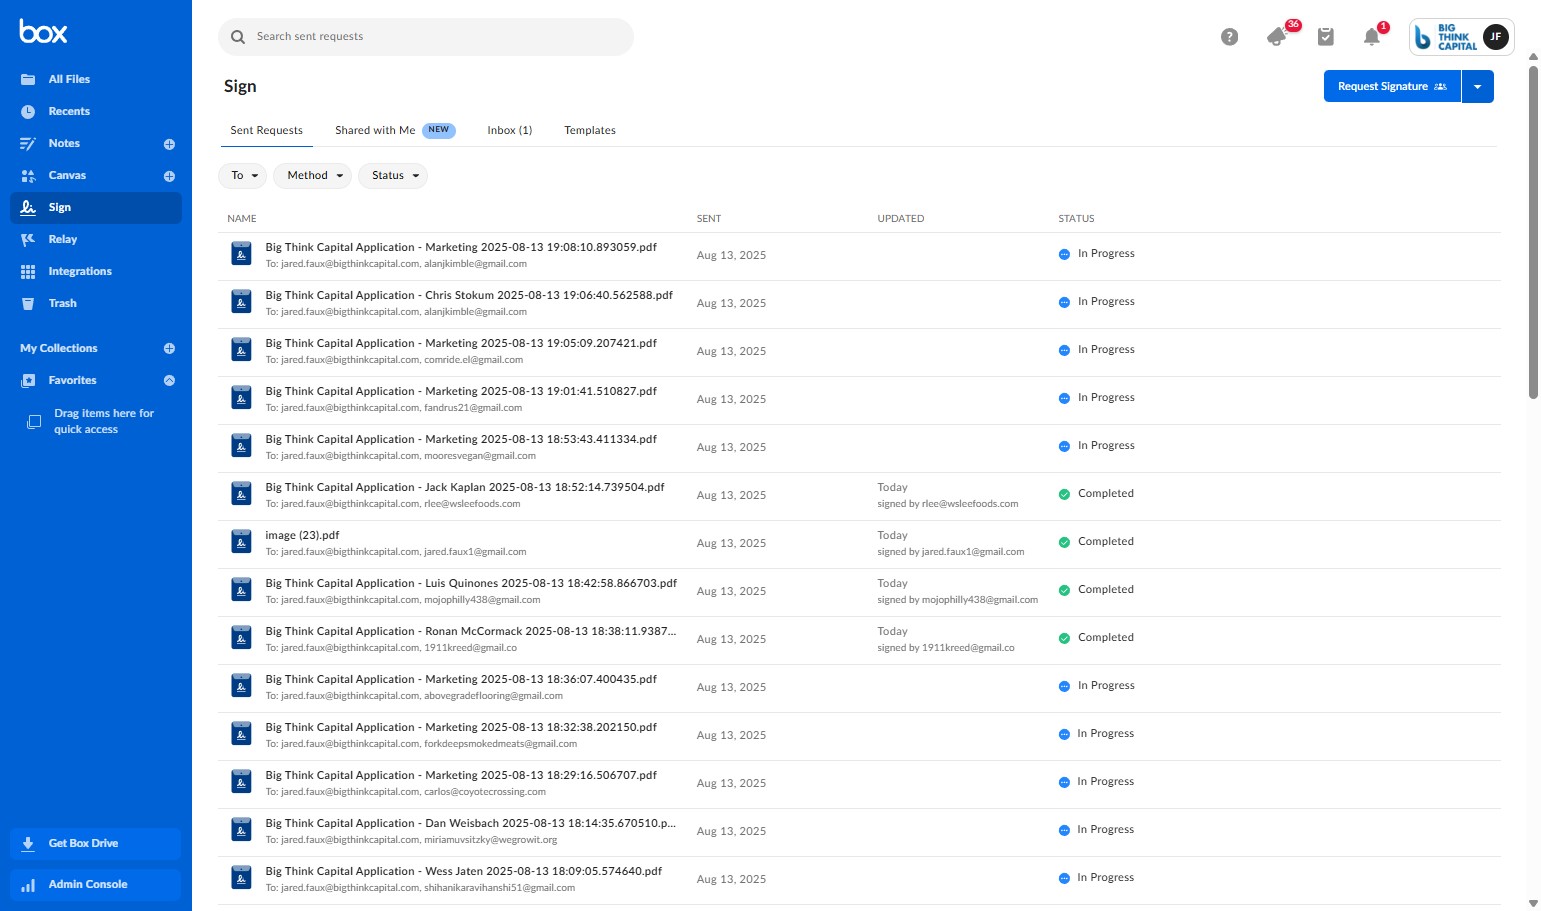Click document icon for image (23).pdf
Viewport: 1541px width, 911px height.
tap(241, 542)
